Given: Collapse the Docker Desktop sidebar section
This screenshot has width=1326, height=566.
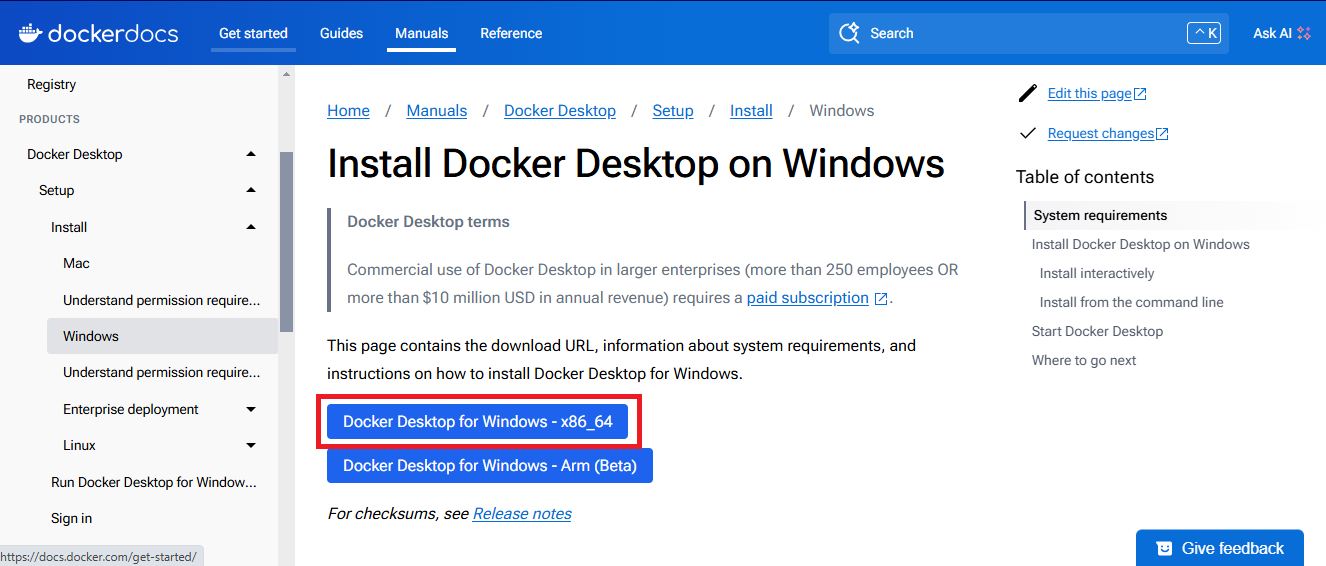Looking at the screenshot, I should click(x=251, y=154).
